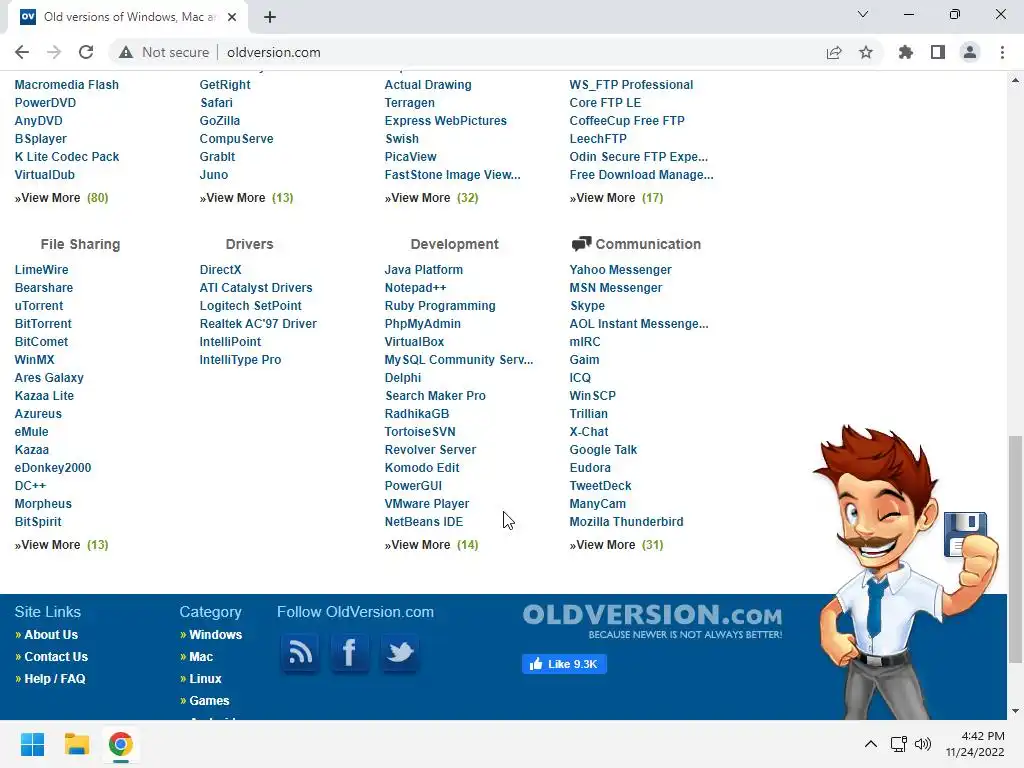Click the scrollbar up arrow

(x=1015, y=80)
